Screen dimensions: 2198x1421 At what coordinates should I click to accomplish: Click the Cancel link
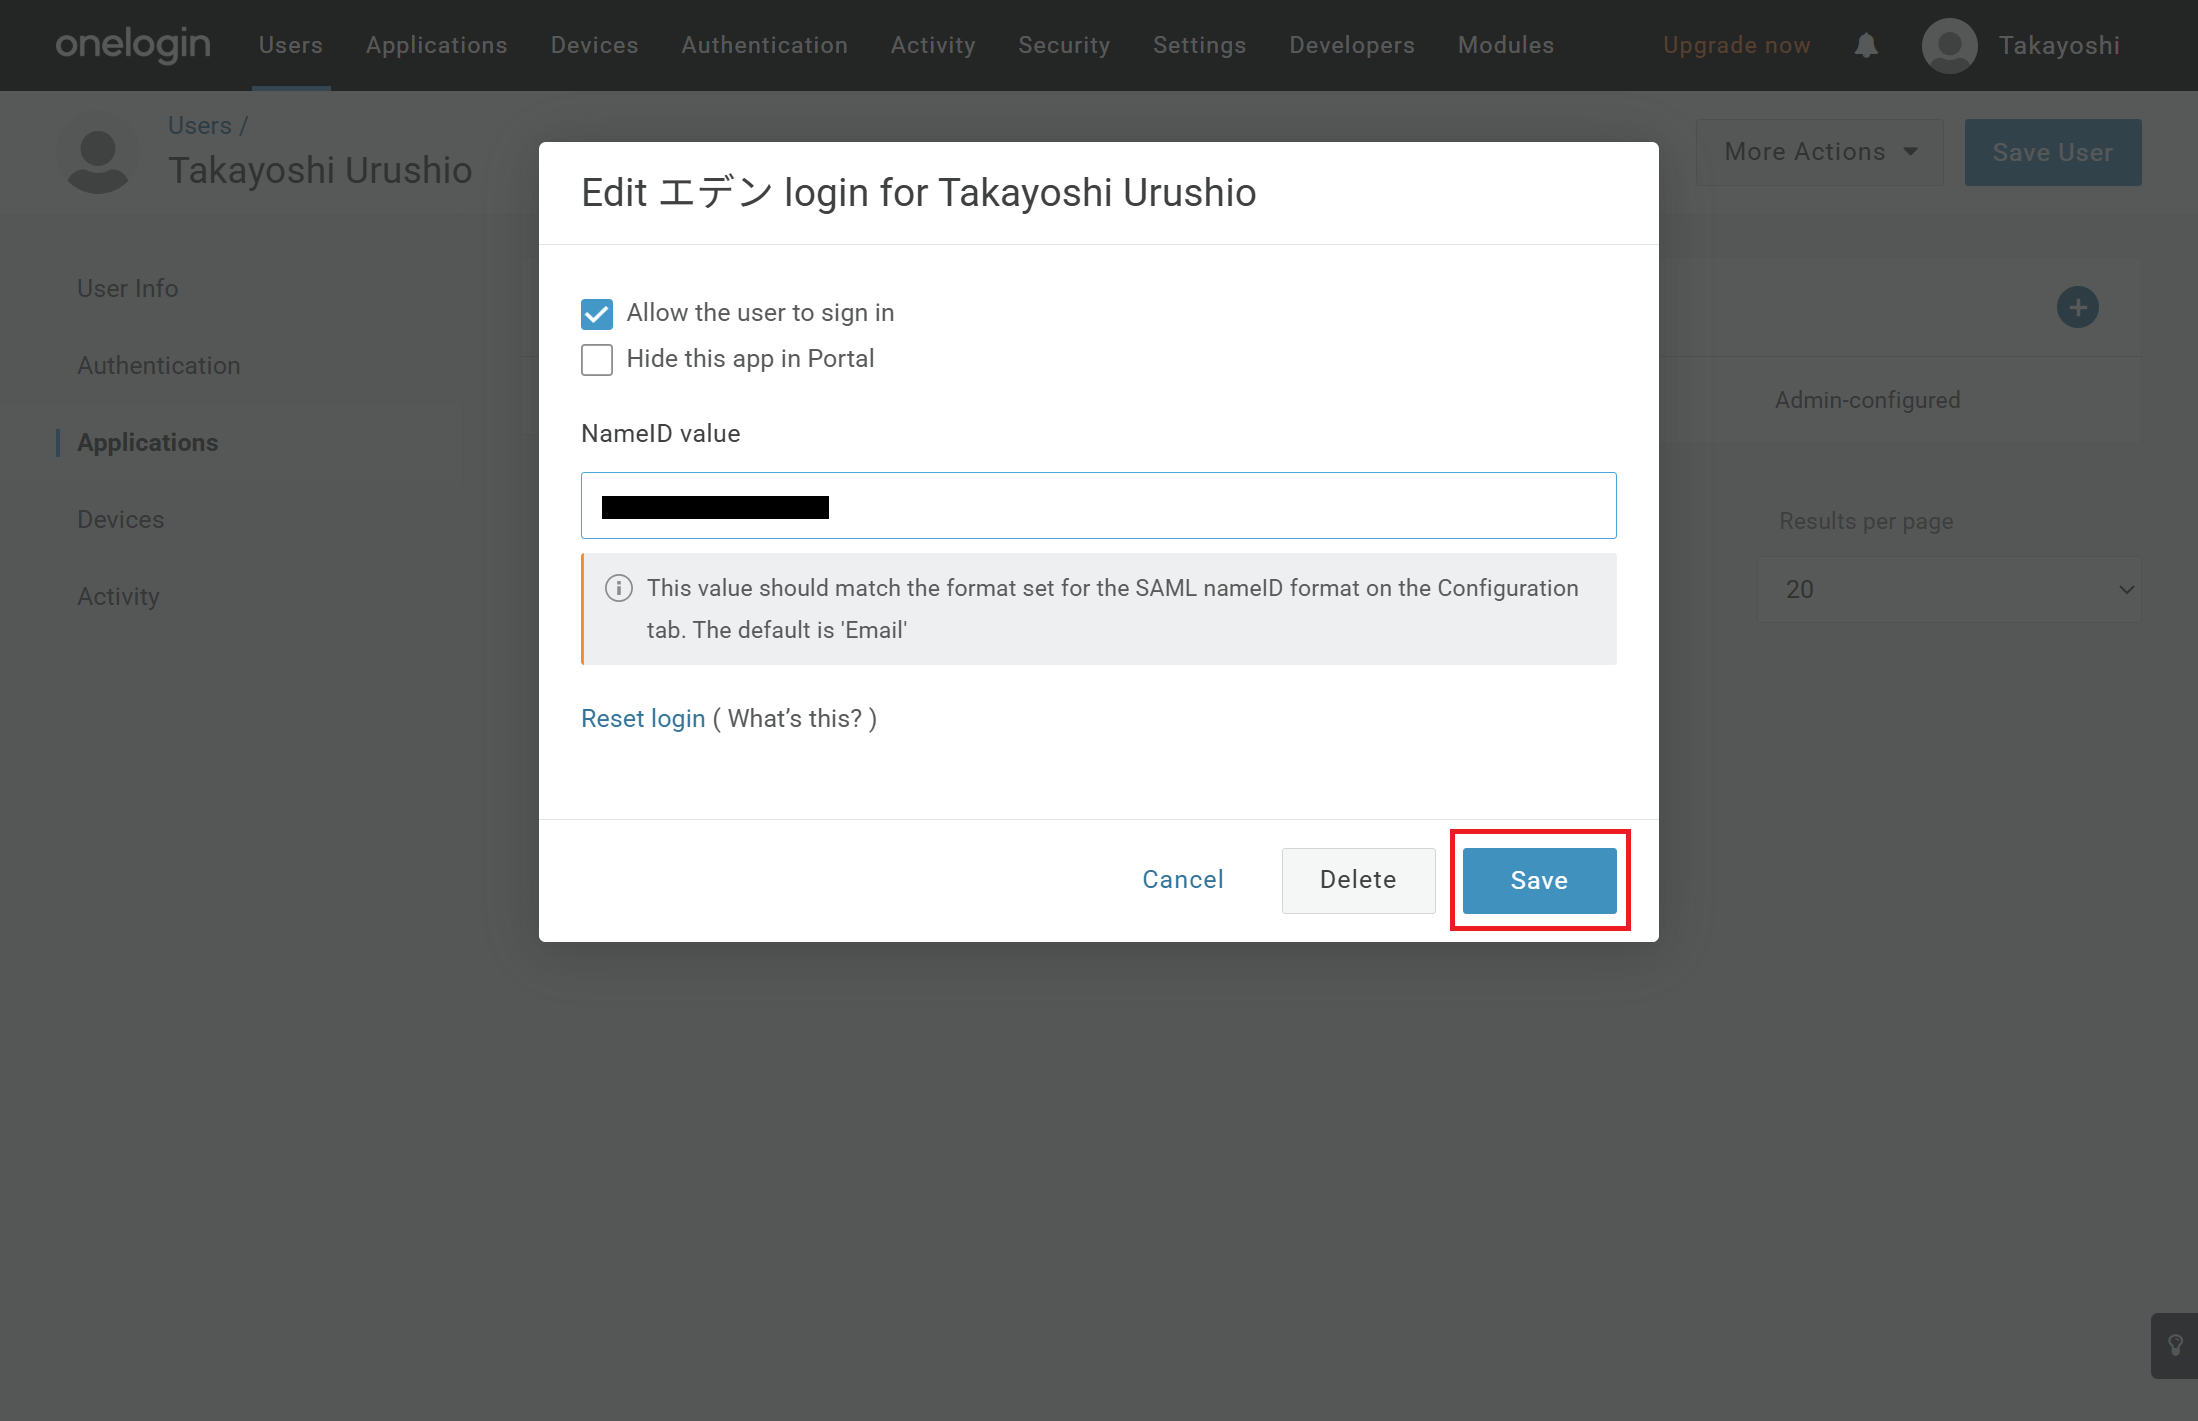[1183, 880]
